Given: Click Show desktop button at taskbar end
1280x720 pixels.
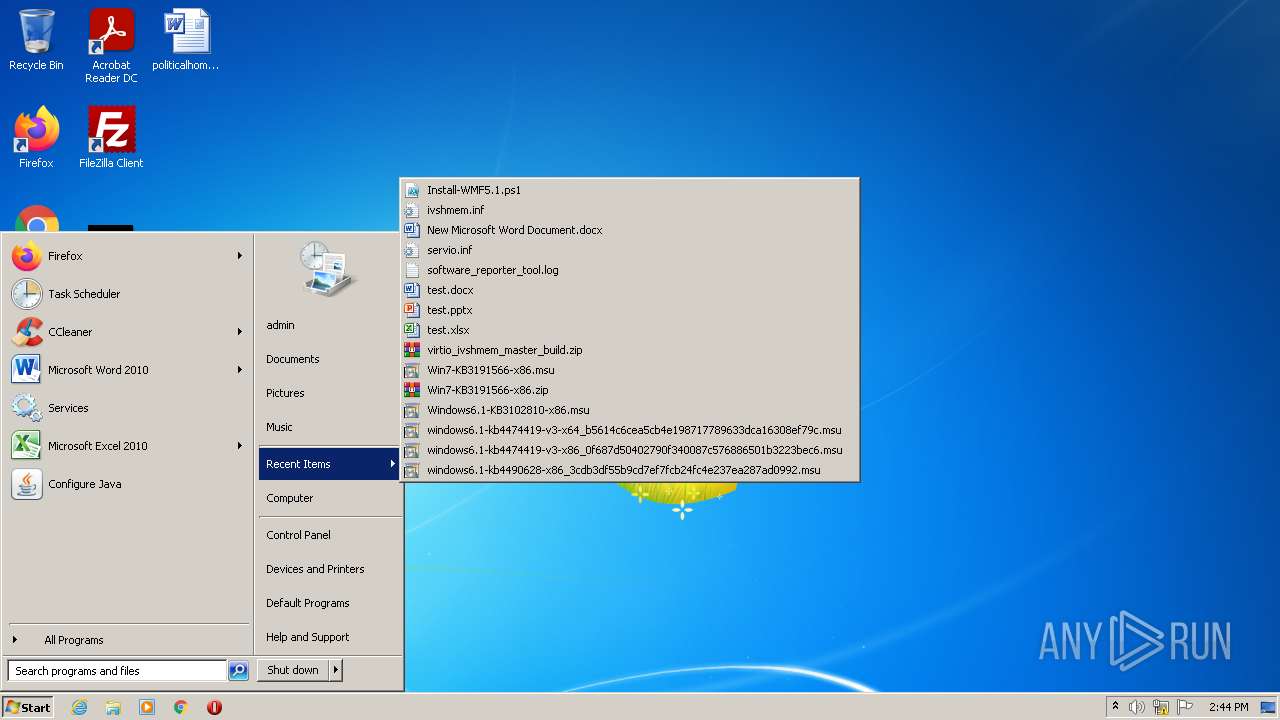Looking at the screenshot, I should click(x=1268, y=707).
